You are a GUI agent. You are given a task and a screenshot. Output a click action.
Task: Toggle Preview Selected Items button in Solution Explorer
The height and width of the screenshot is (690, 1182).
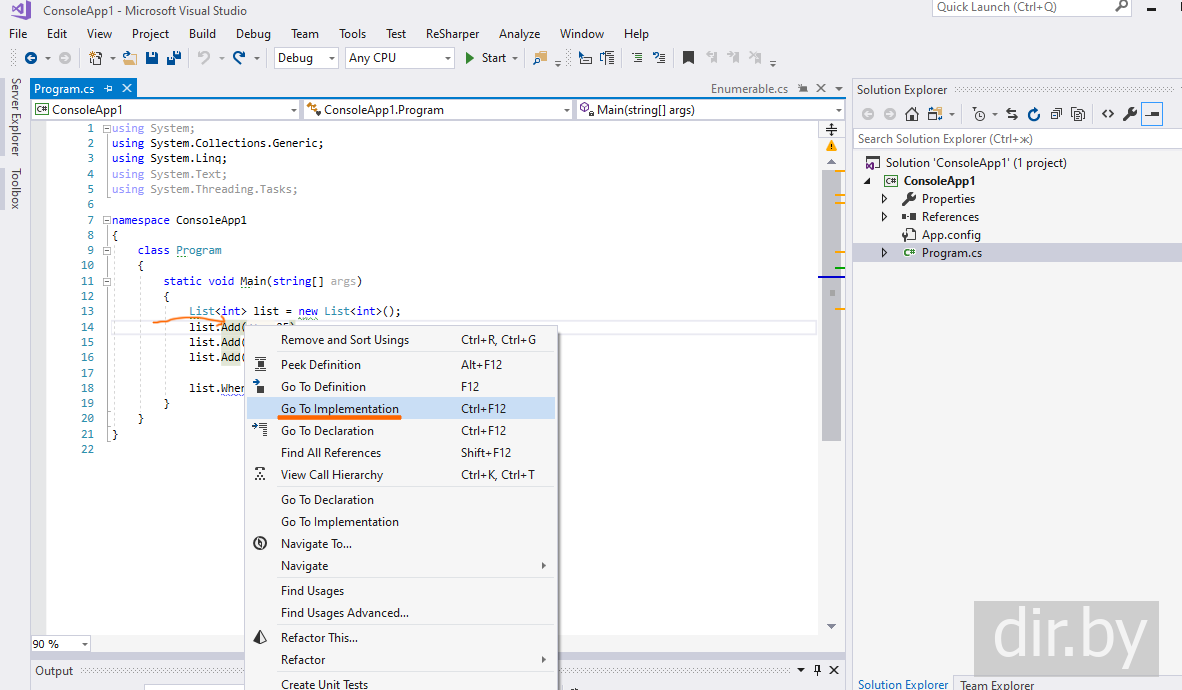(x=1152, y=115)
